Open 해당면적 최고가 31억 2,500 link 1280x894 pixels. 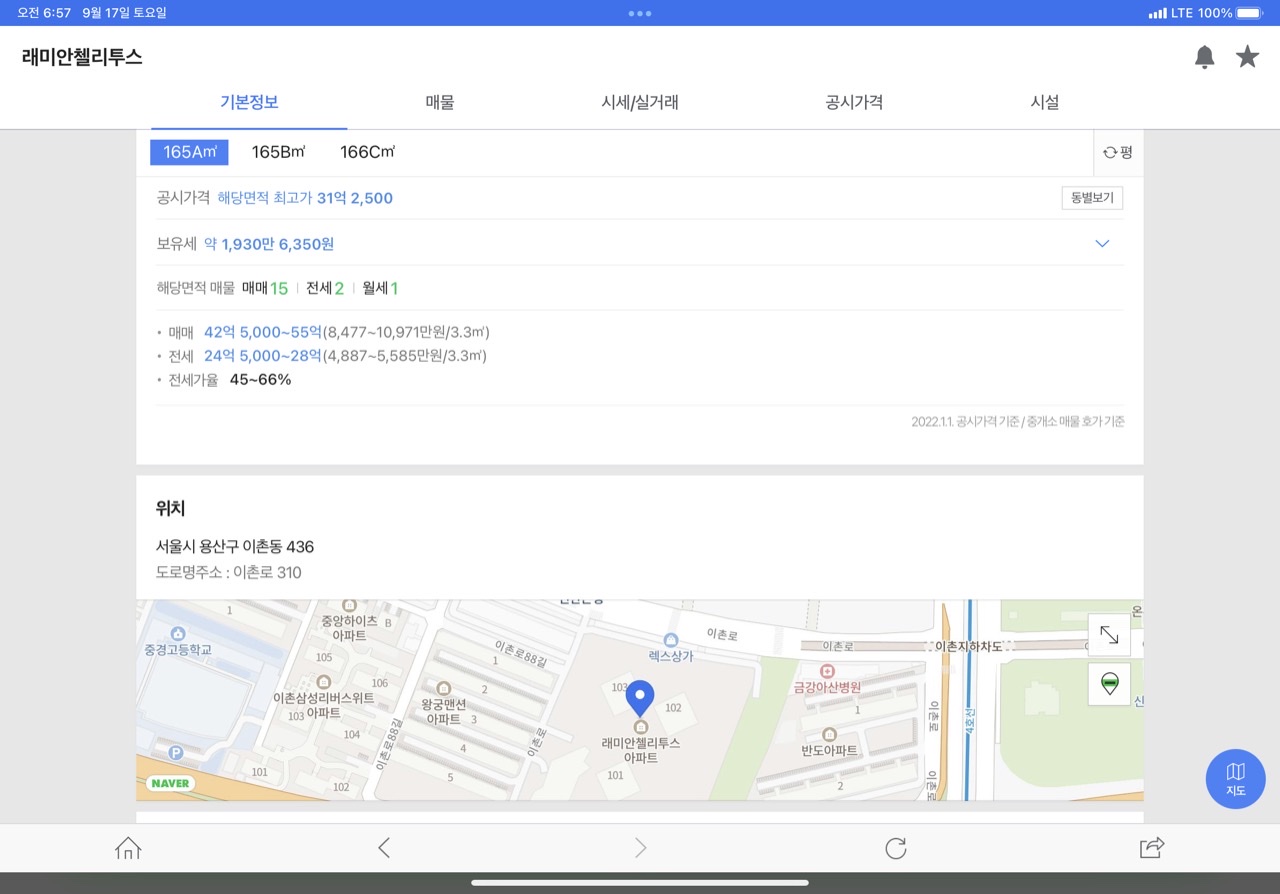click(305, 198)
